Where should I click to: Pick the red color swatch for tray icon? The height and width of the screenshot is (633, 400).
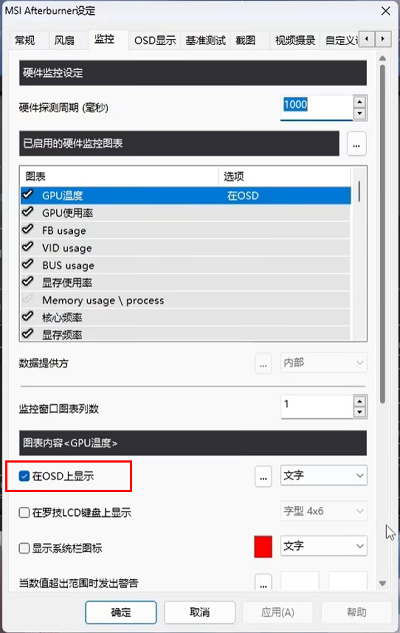tap(263, 547)
